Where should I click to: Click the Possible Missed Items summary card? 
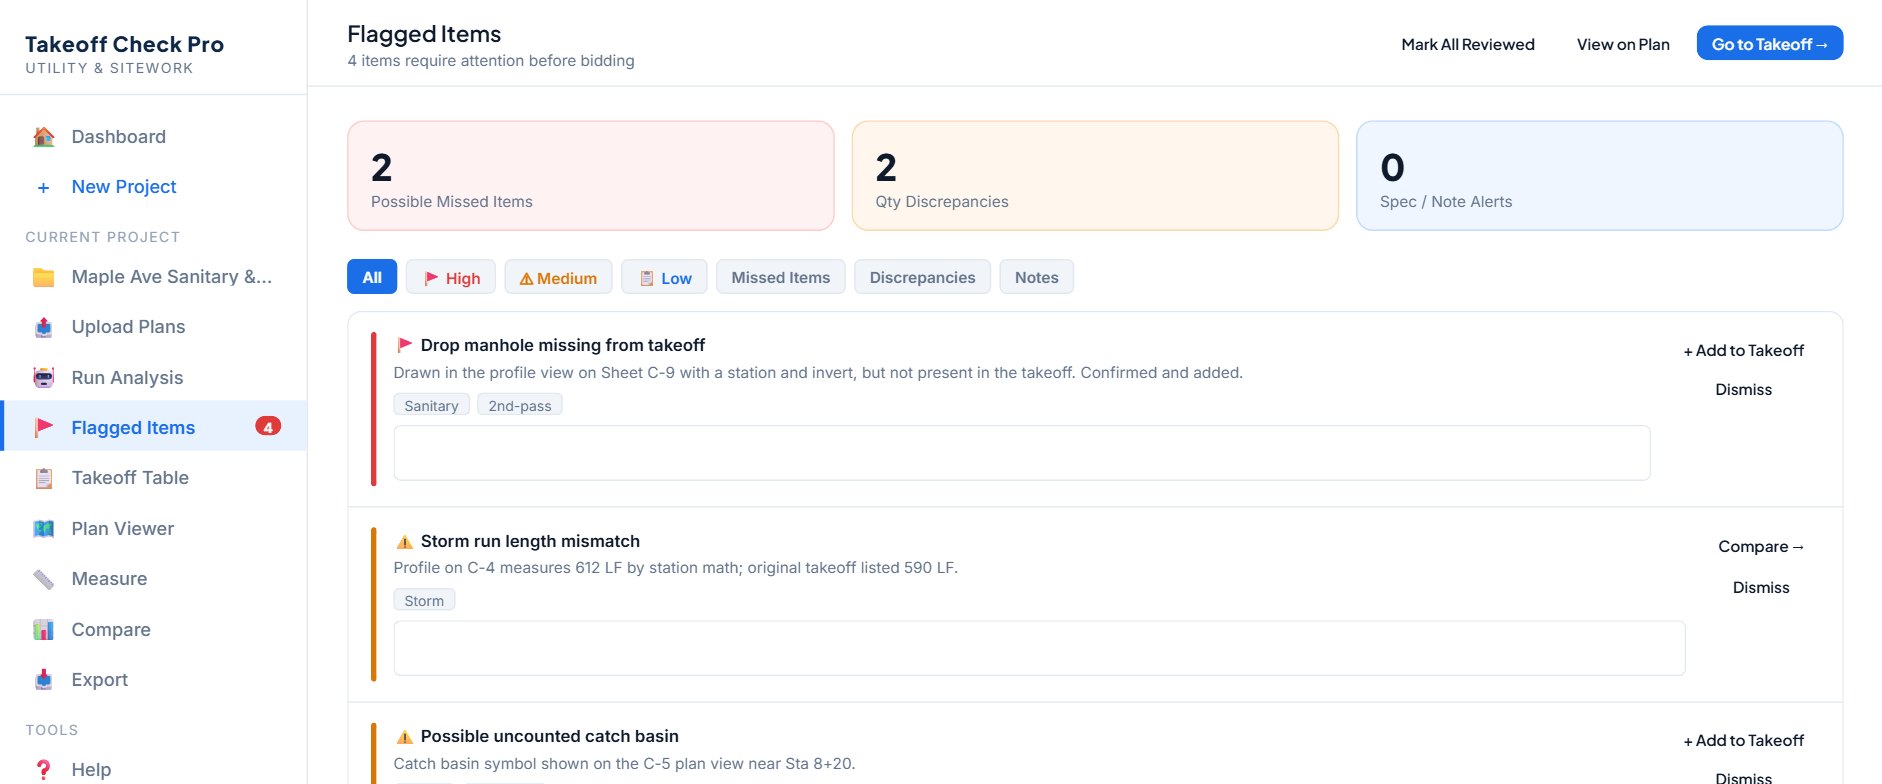pos(590,176)
